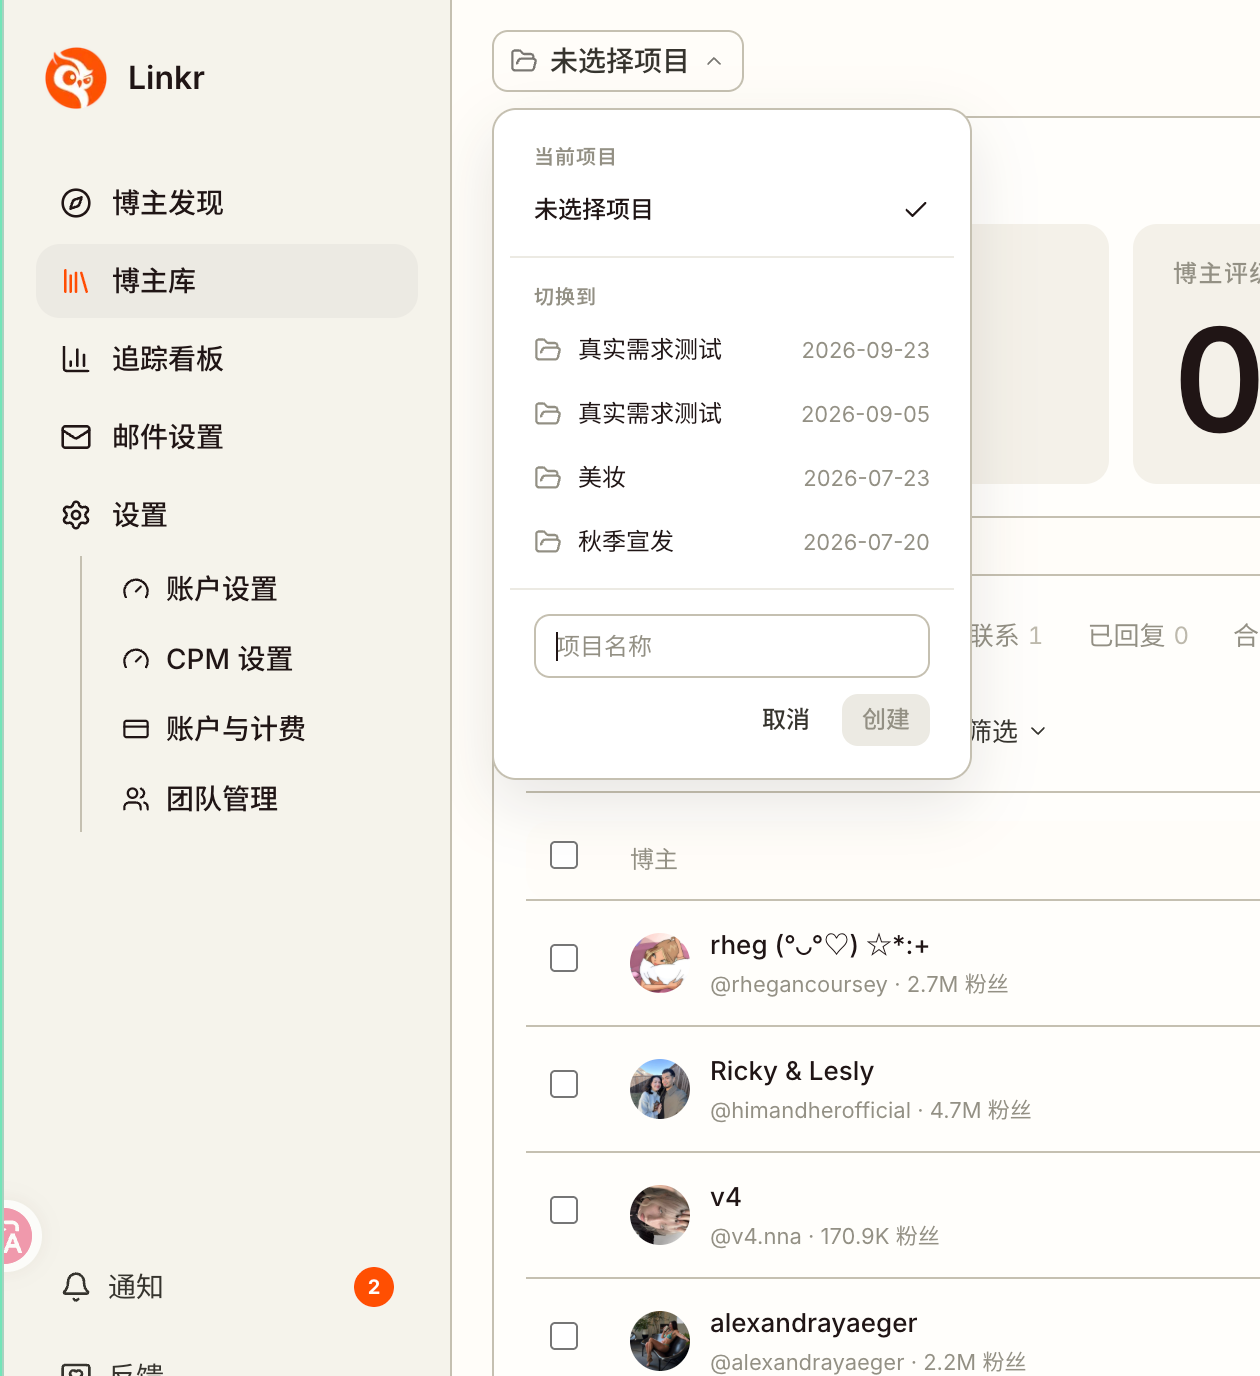Open 账户与计费 submenu item
This screenshot has height=1376, width=1260.
tap(236, 729)
